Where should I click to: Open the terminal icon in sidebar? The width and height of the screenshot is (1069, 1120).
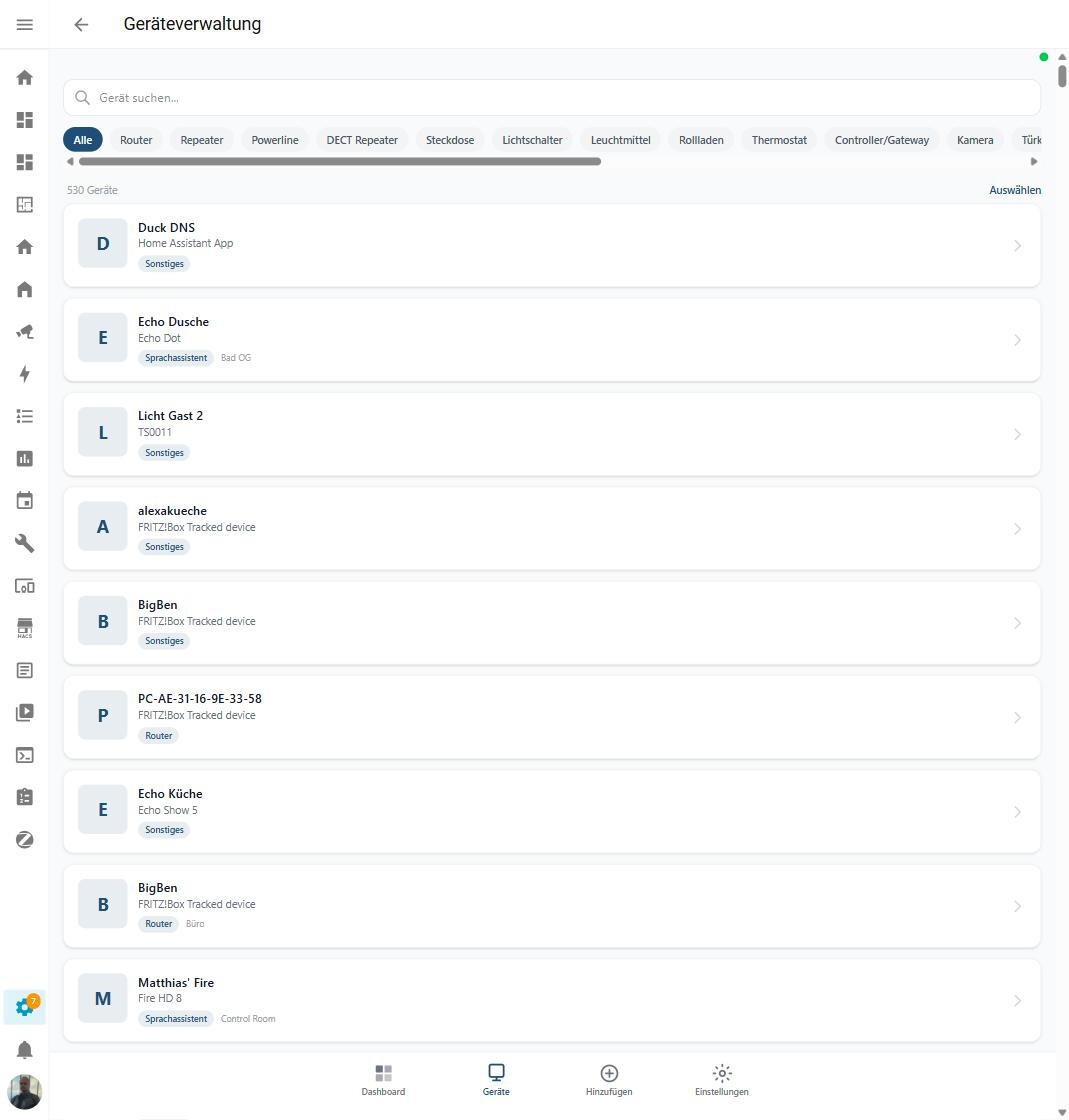pyautogui.click(x=25, y=755)
